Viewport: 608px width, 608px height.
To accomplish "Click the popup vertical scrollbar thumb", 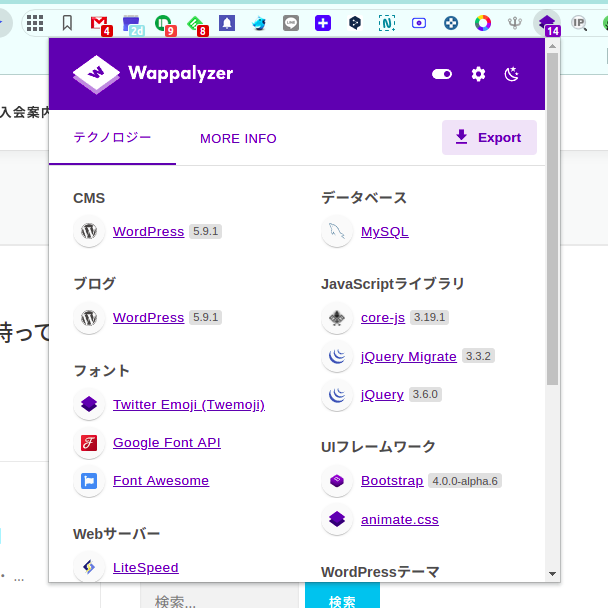I will coord(553,219).
